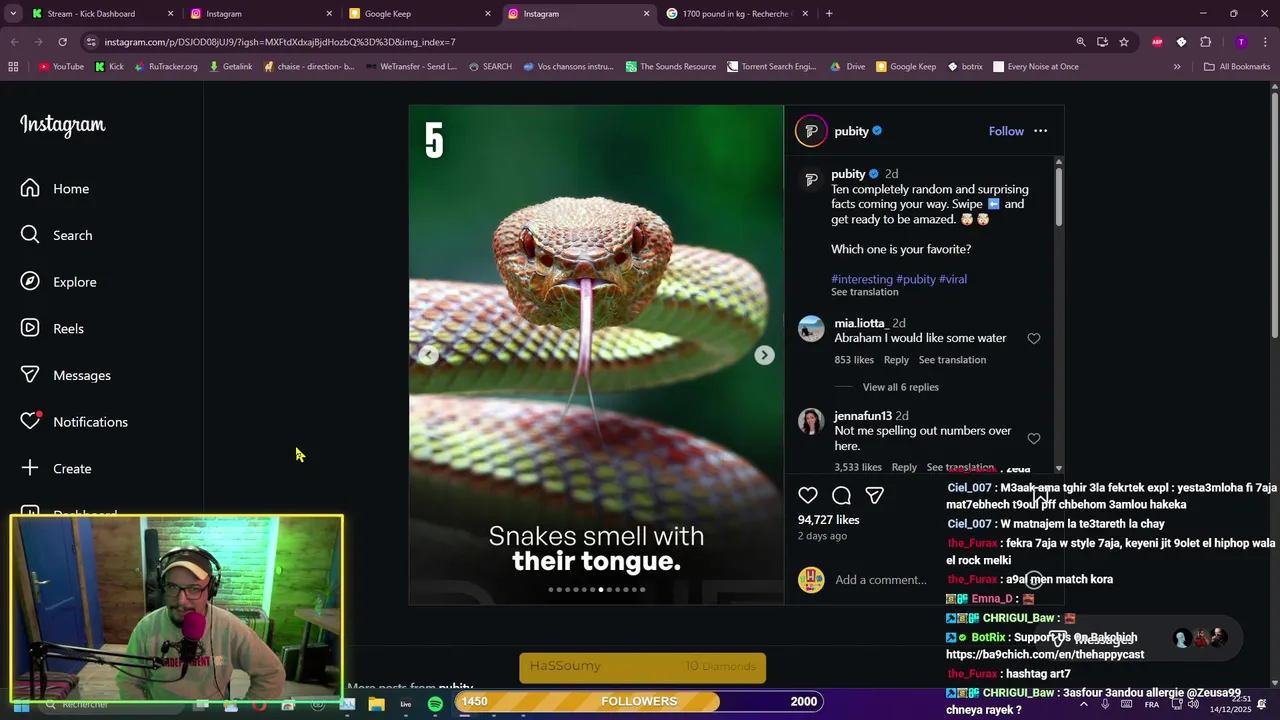Image resolution: width=1280 pixels, height=720 pixels.
Task: Open pubity profile avatar in header
Action: [811, 131]
